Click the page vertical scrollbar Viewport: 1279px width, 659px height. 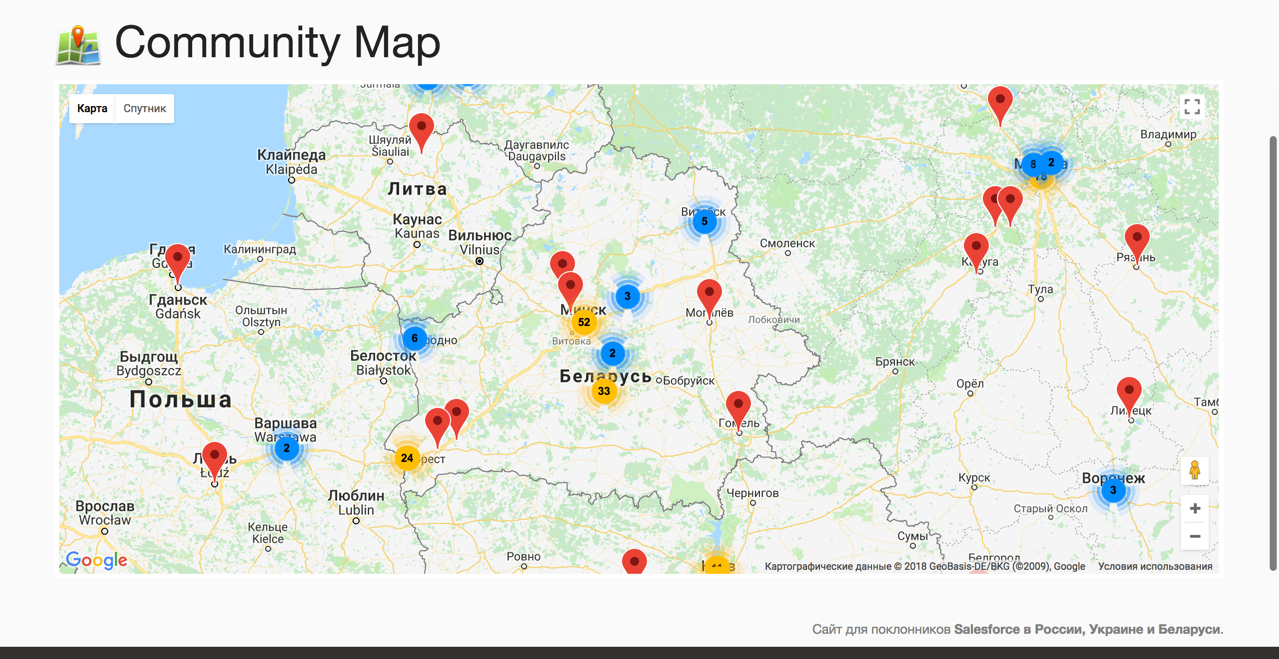(x=1273, y=350)
